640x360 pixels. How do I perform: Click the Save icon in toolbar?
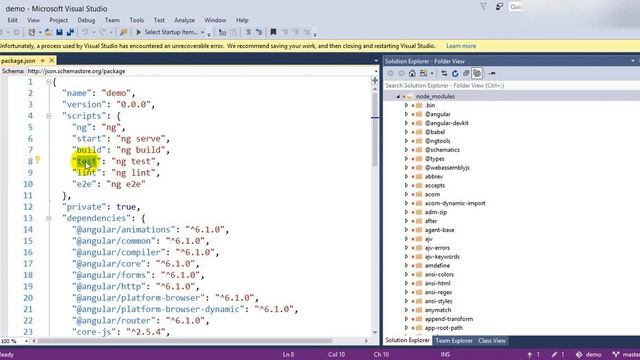(60, 32)
